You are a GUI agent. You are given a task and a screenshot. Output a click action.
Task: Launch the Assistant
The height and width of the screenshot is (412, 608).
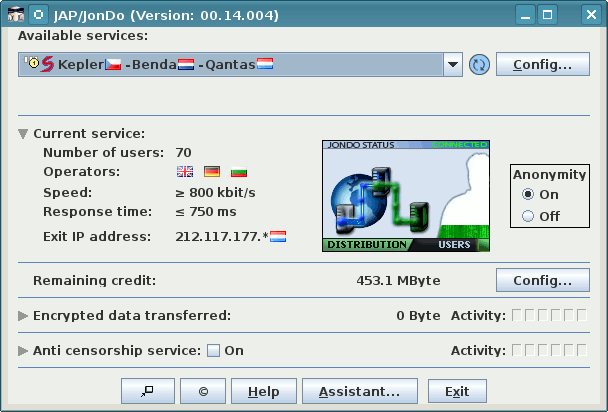(x=359, y=391)
